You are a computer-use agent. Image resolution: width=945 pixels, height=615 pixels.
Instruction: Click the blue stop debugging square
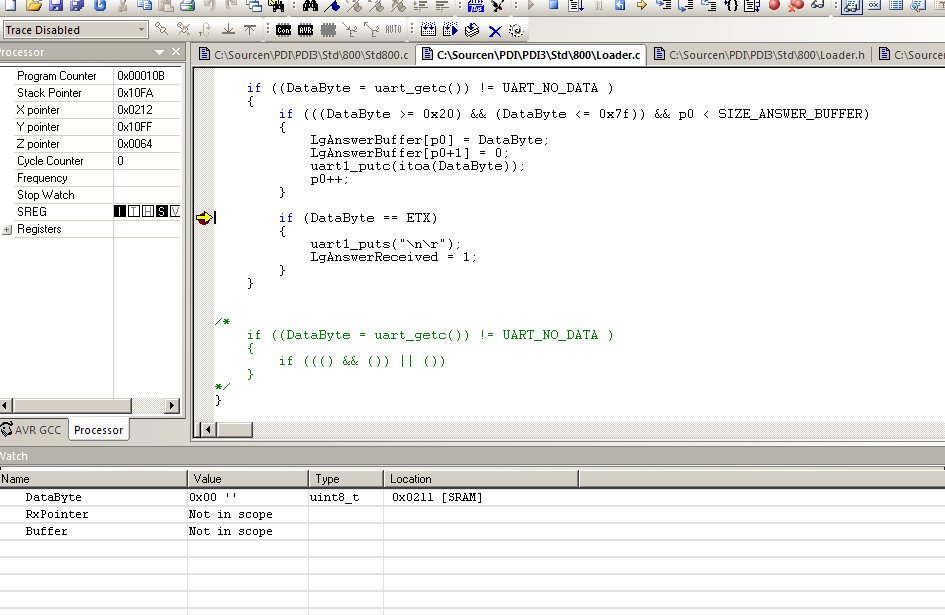point(553,5)
